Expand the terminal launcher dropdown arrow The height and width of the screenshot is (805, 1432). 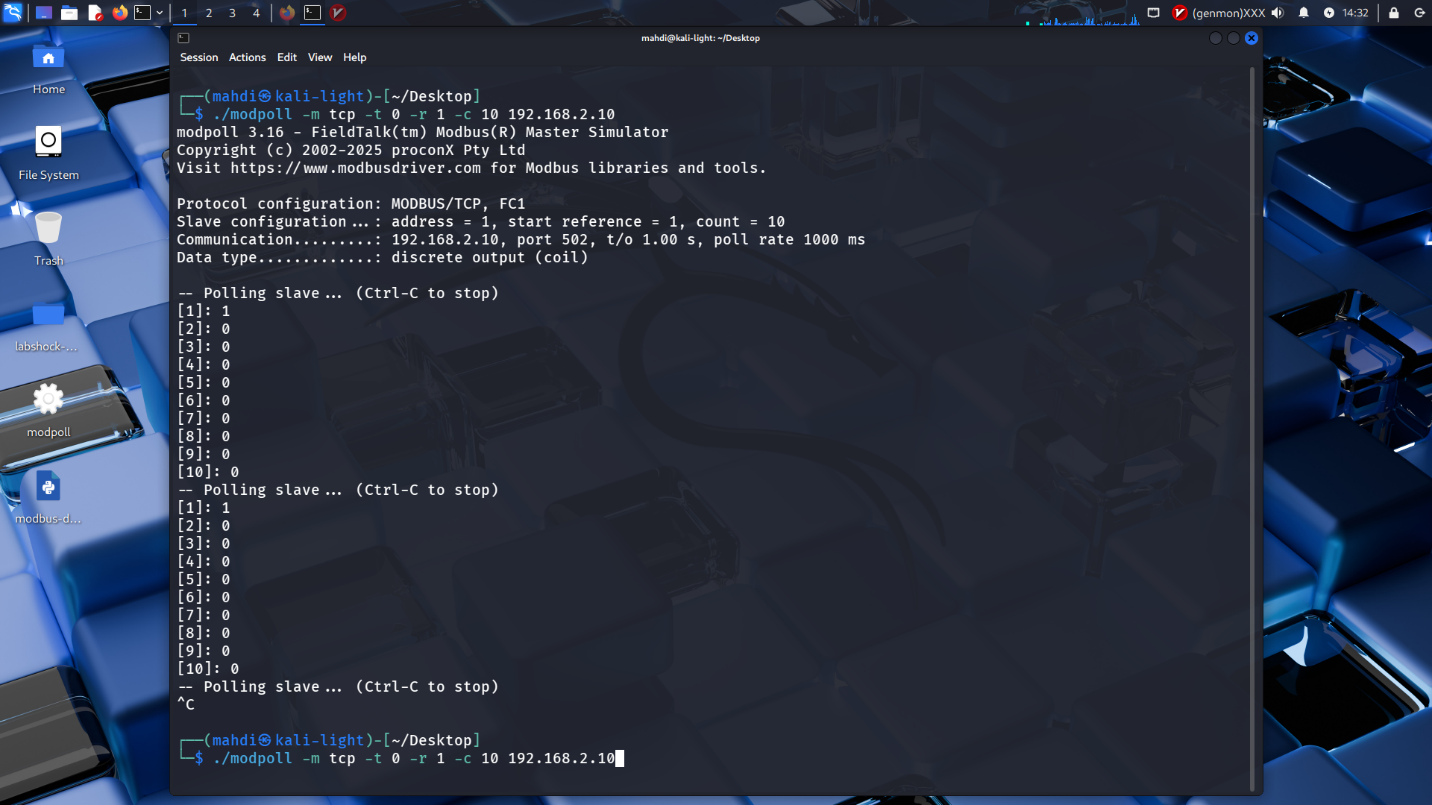[159, 13]
